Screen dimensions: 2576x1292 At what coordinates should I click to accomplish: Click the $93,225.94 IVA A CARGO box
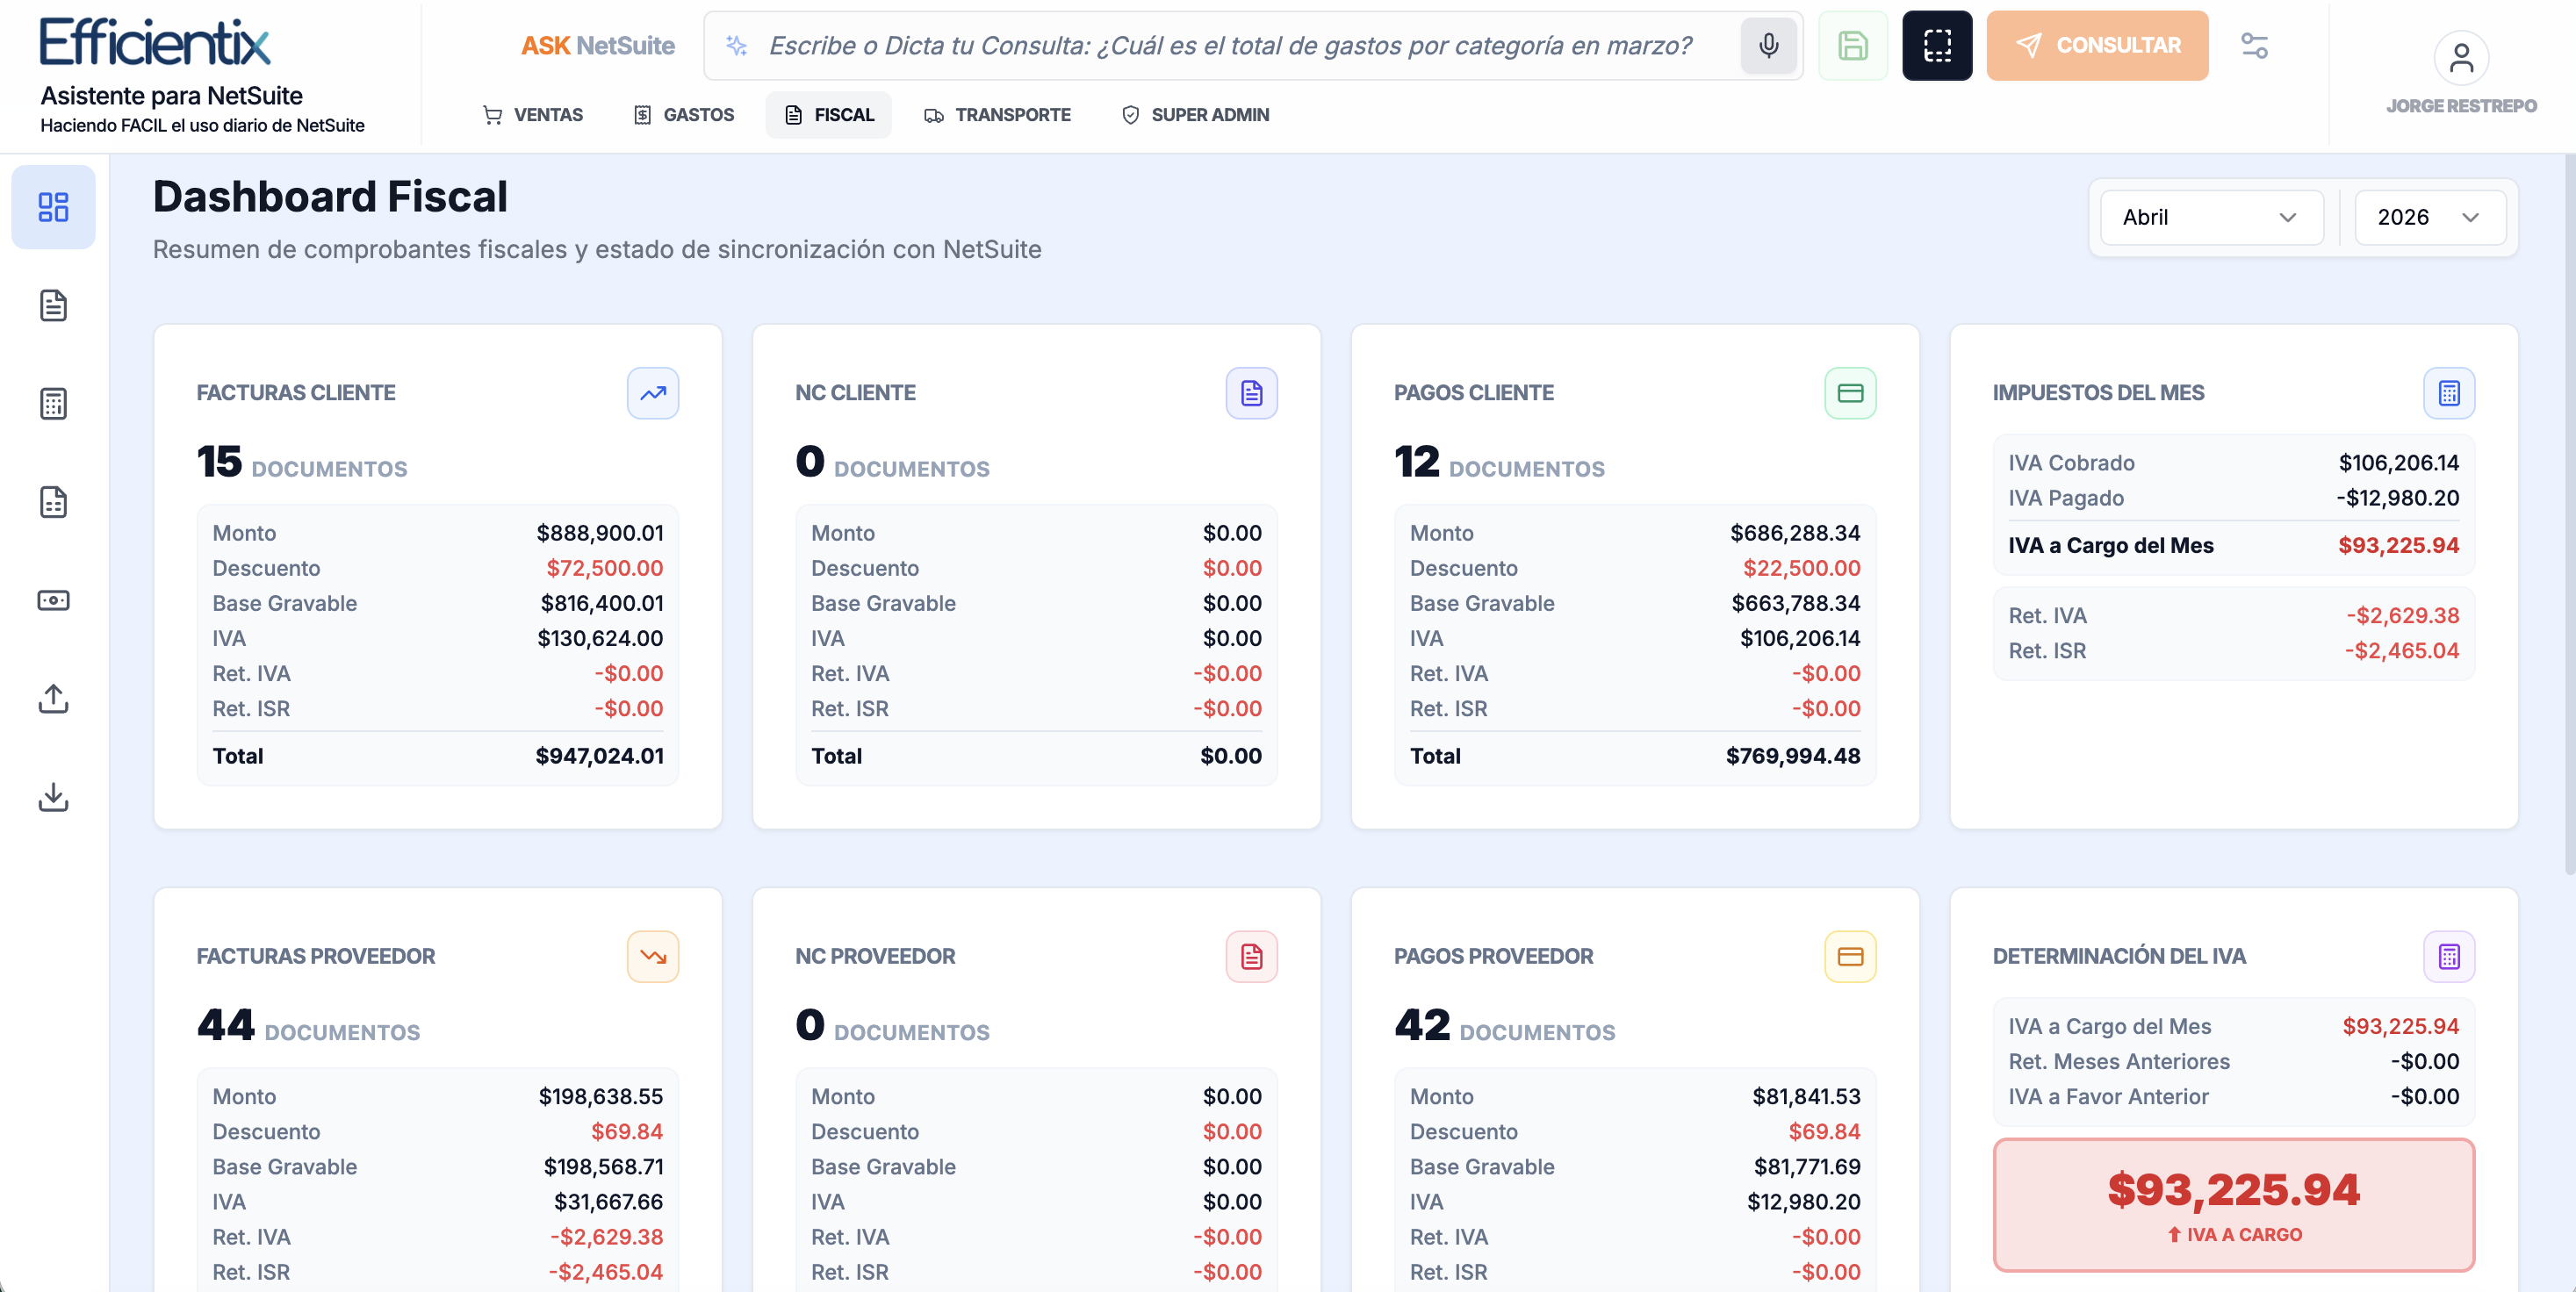coord(2233,1204)
